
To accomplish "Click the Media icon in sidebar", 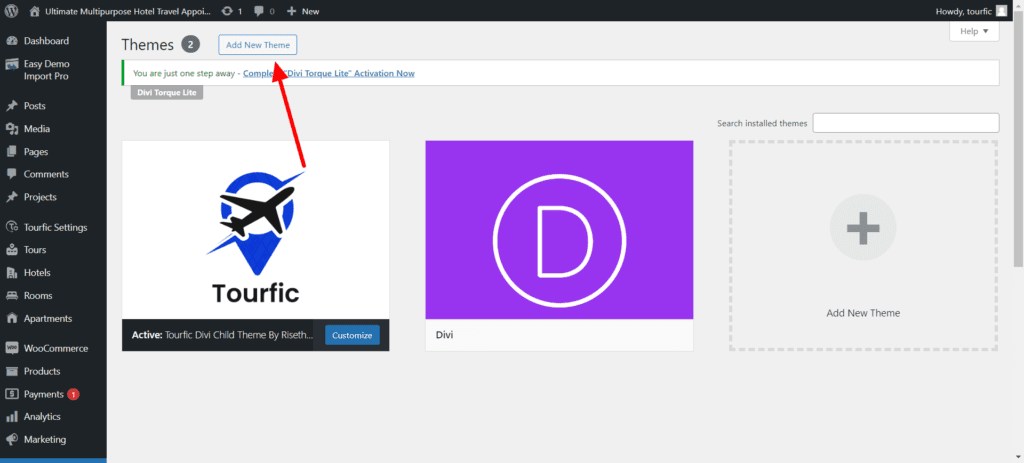I will pyautogui.click(x=11, y=129).
